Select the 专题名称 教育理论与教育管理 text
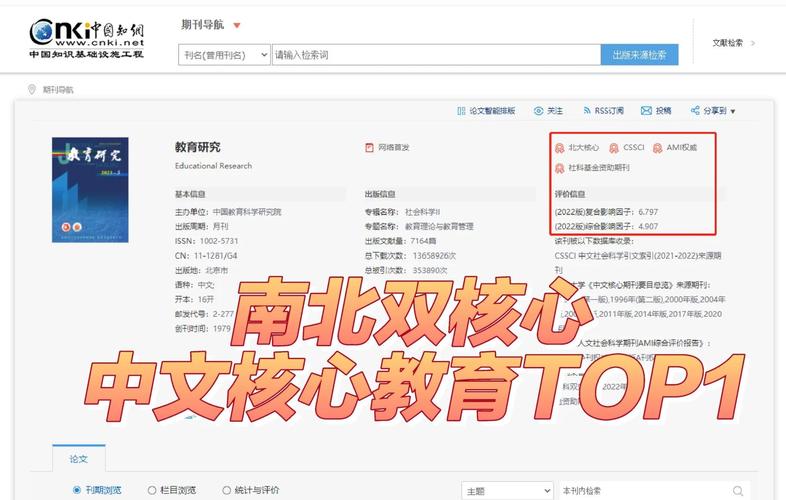This screenshot has width=786, height=500. pos(419,226)
